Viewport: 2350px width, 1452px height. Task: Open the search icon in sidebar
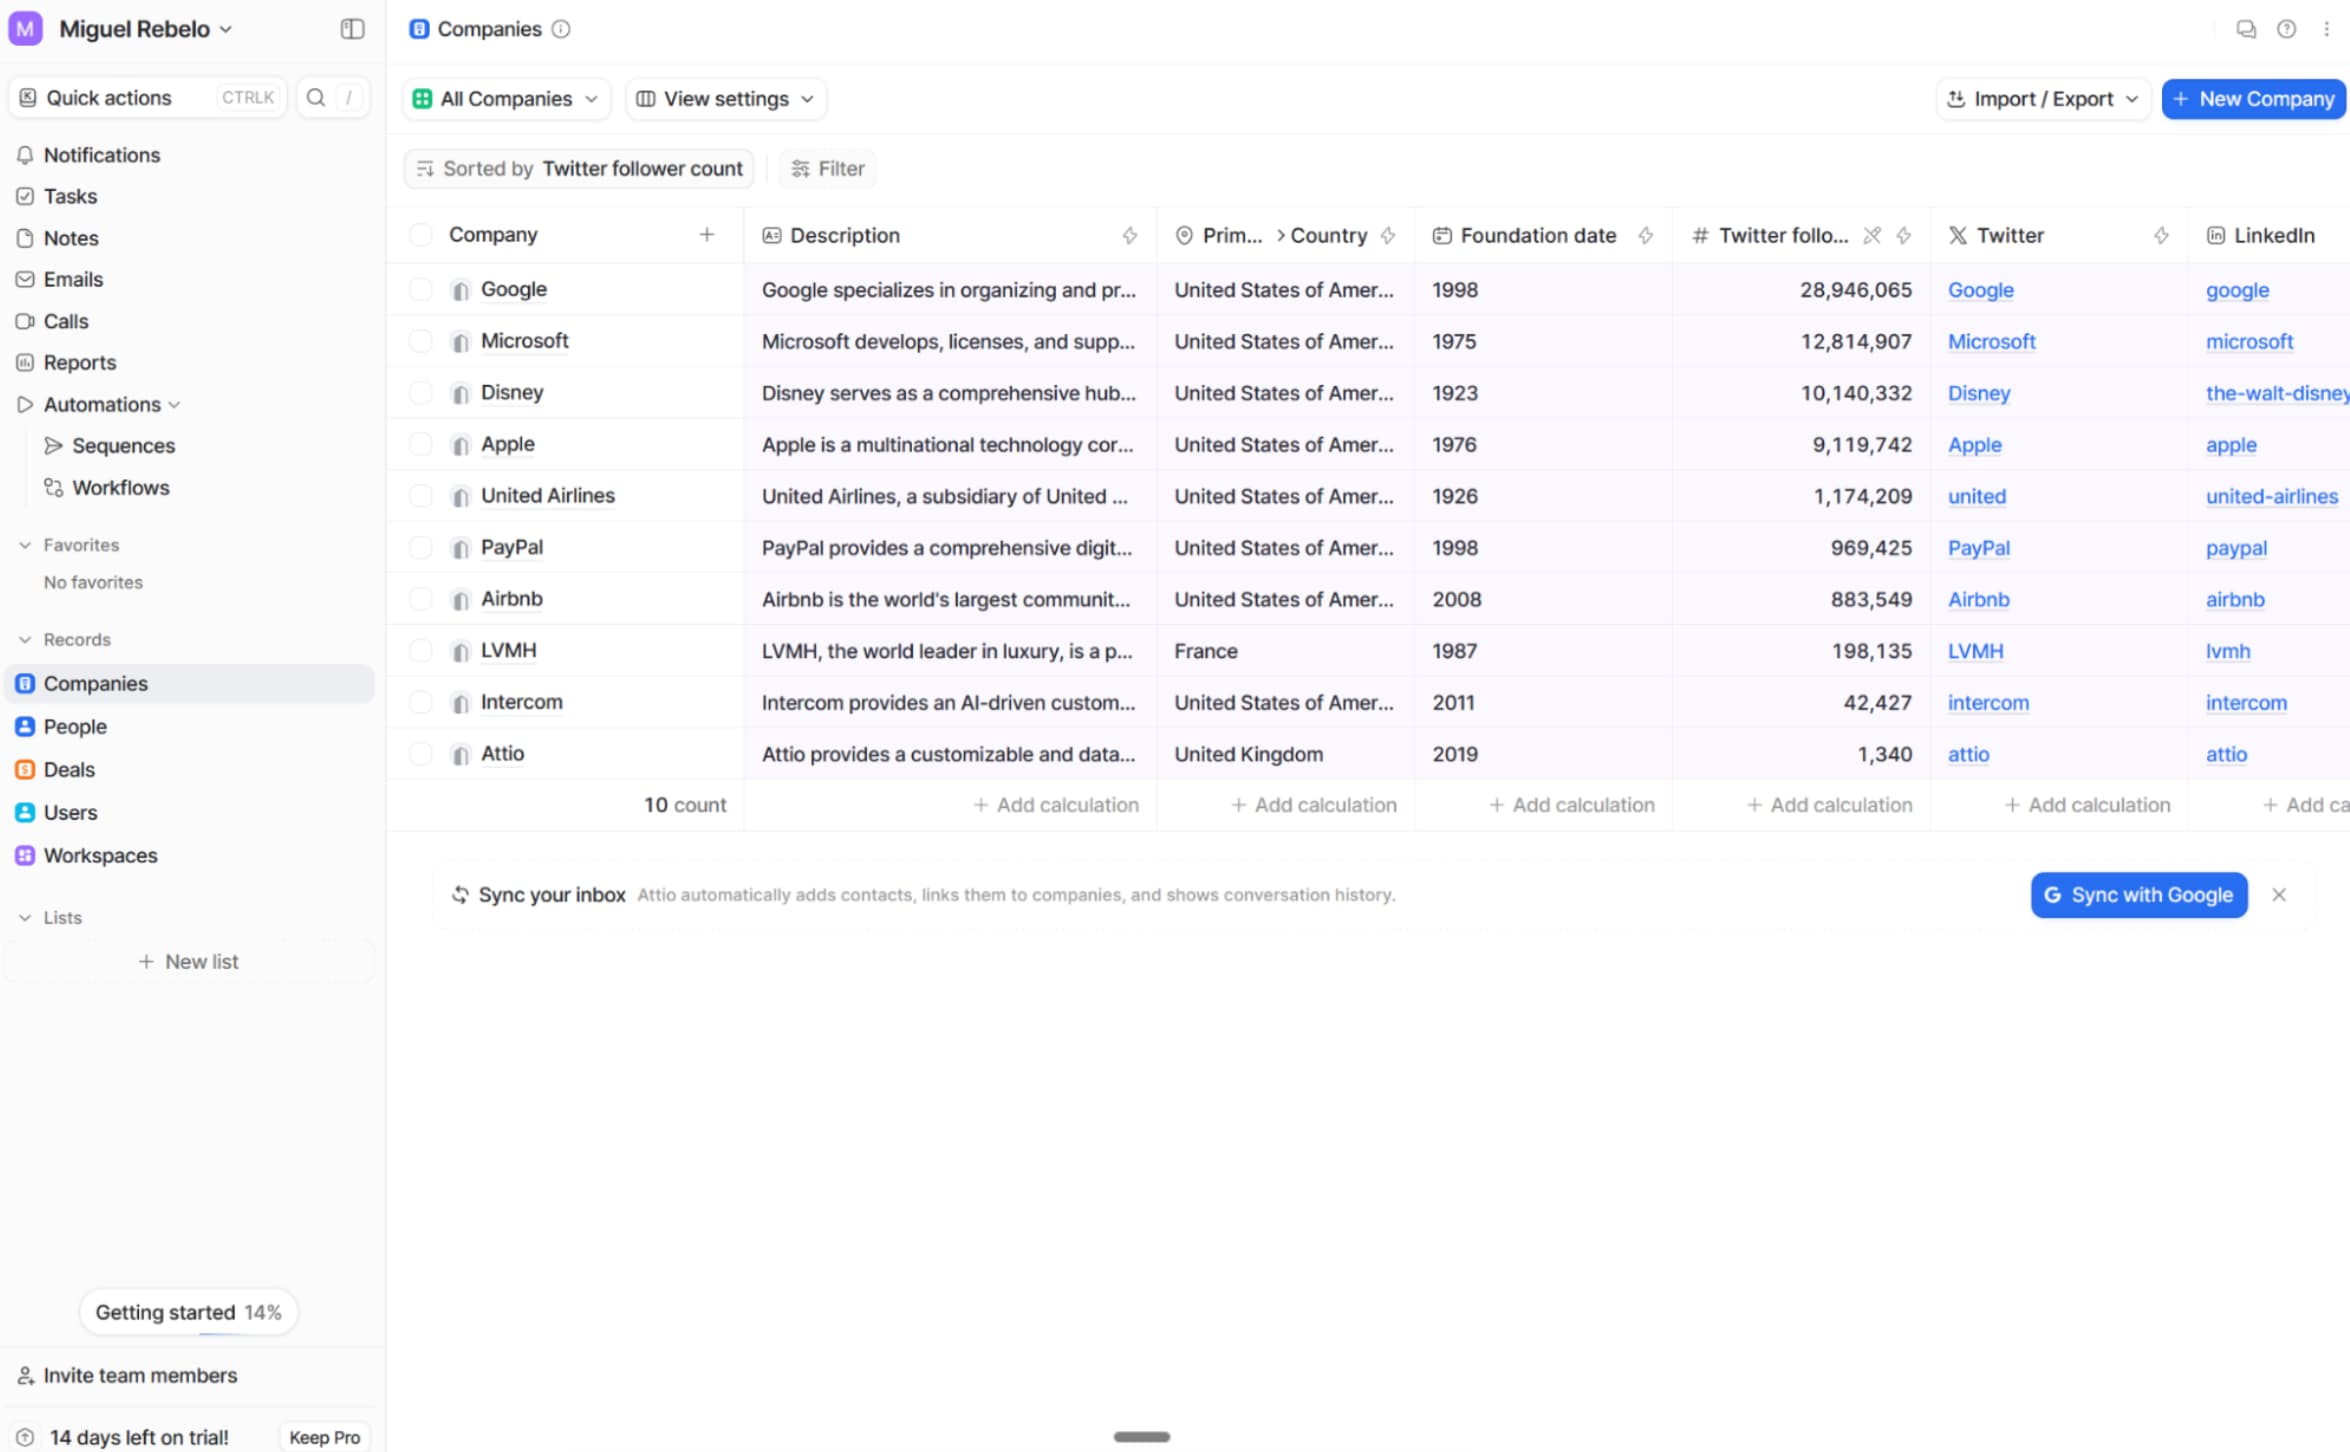[x=316, y=97]
